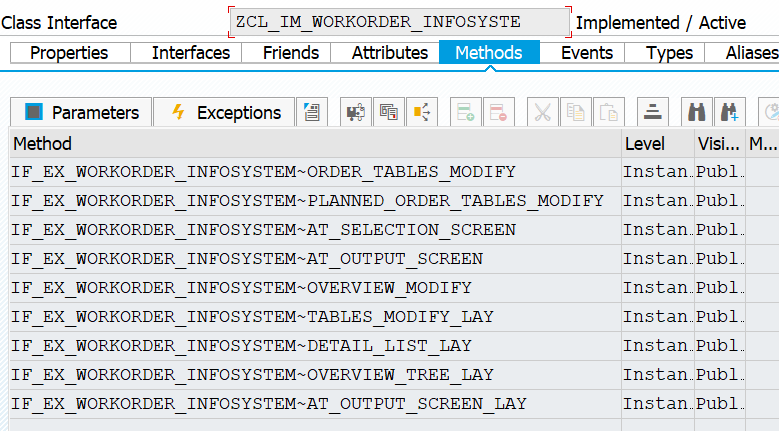Screen dimensions: 779x431
Task: Select the DETAIL_LIST_LAY method row
Action: [x=315, y=346]
